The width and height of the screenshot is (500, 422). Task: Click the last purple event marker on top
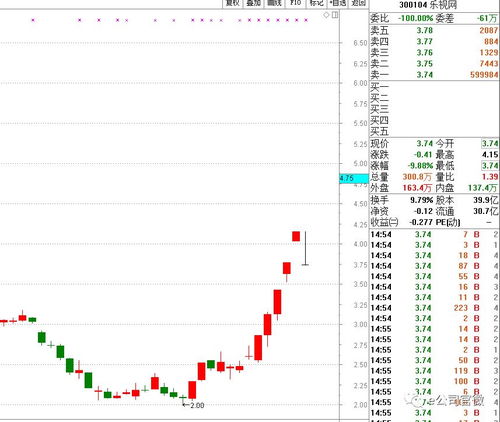(306, 20)
